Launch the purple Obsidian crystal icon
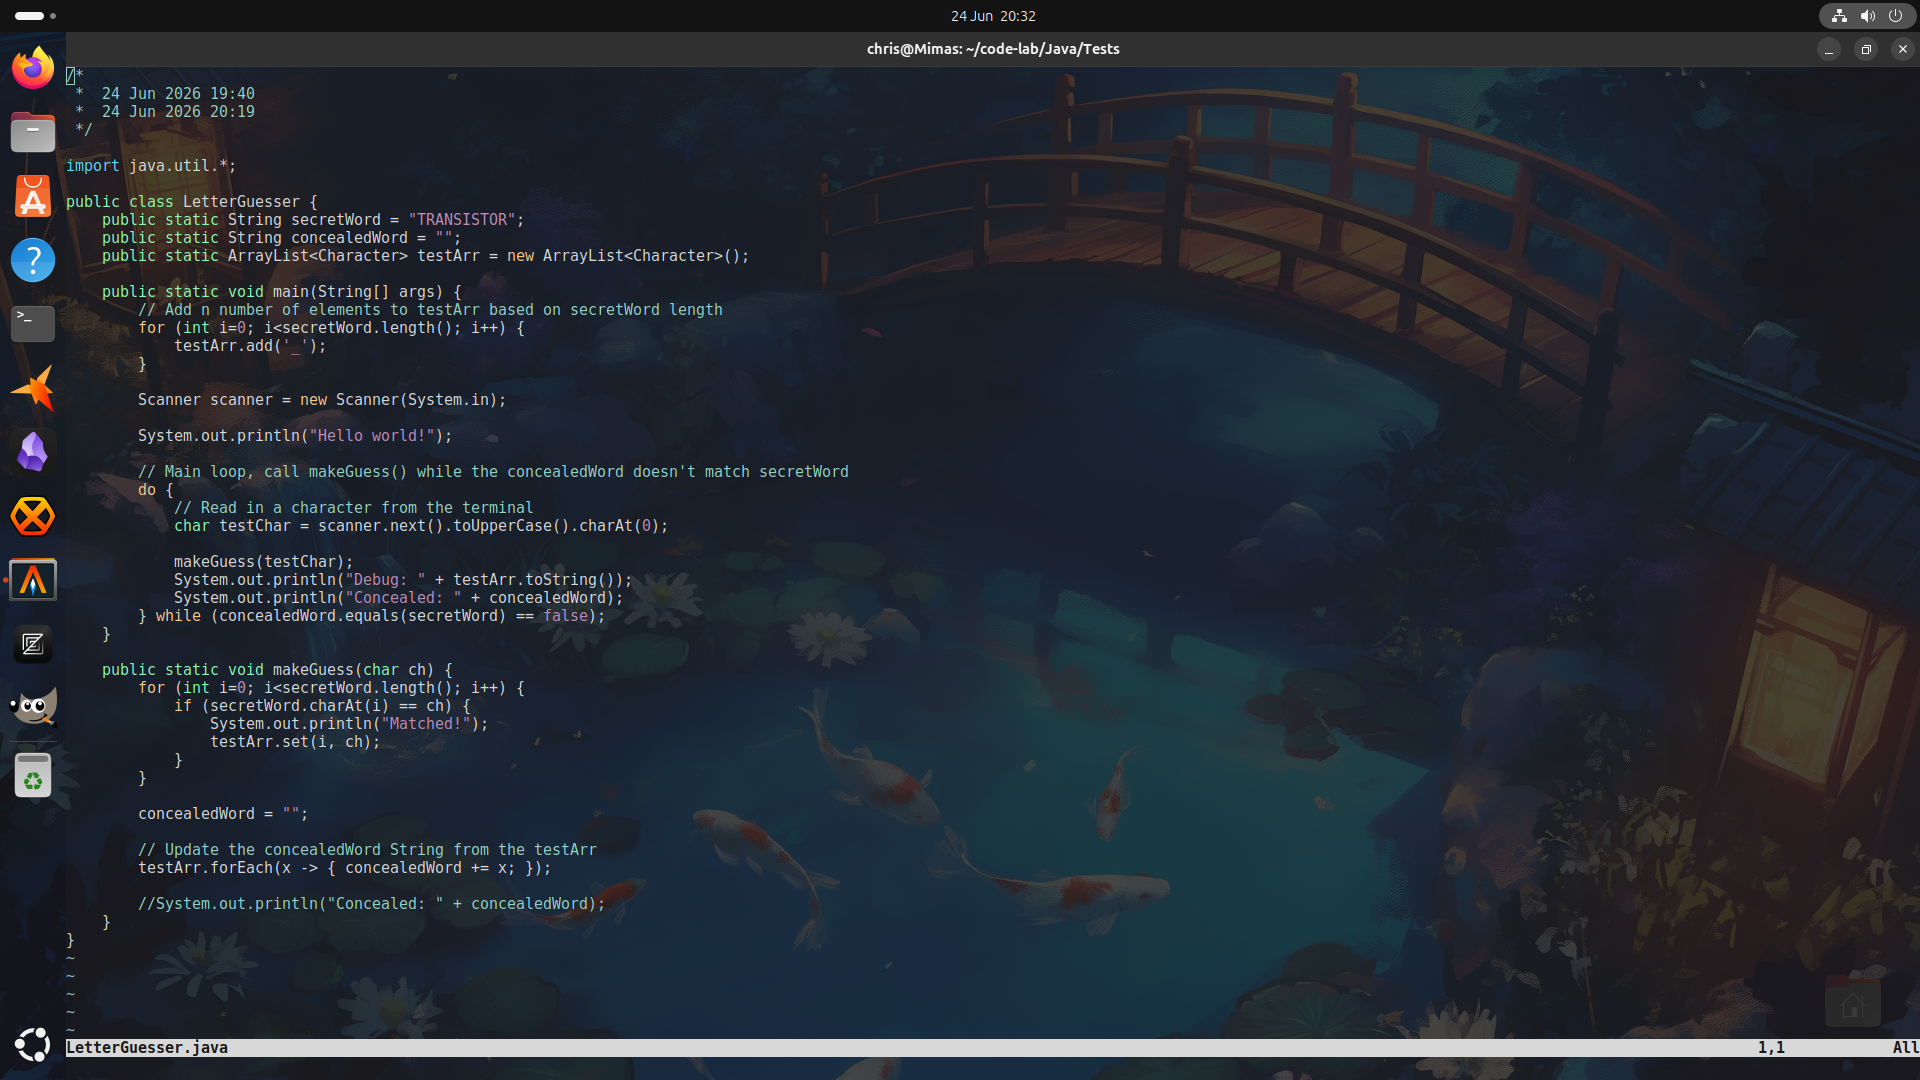Screen dimensions: 1920x1080 33,452
